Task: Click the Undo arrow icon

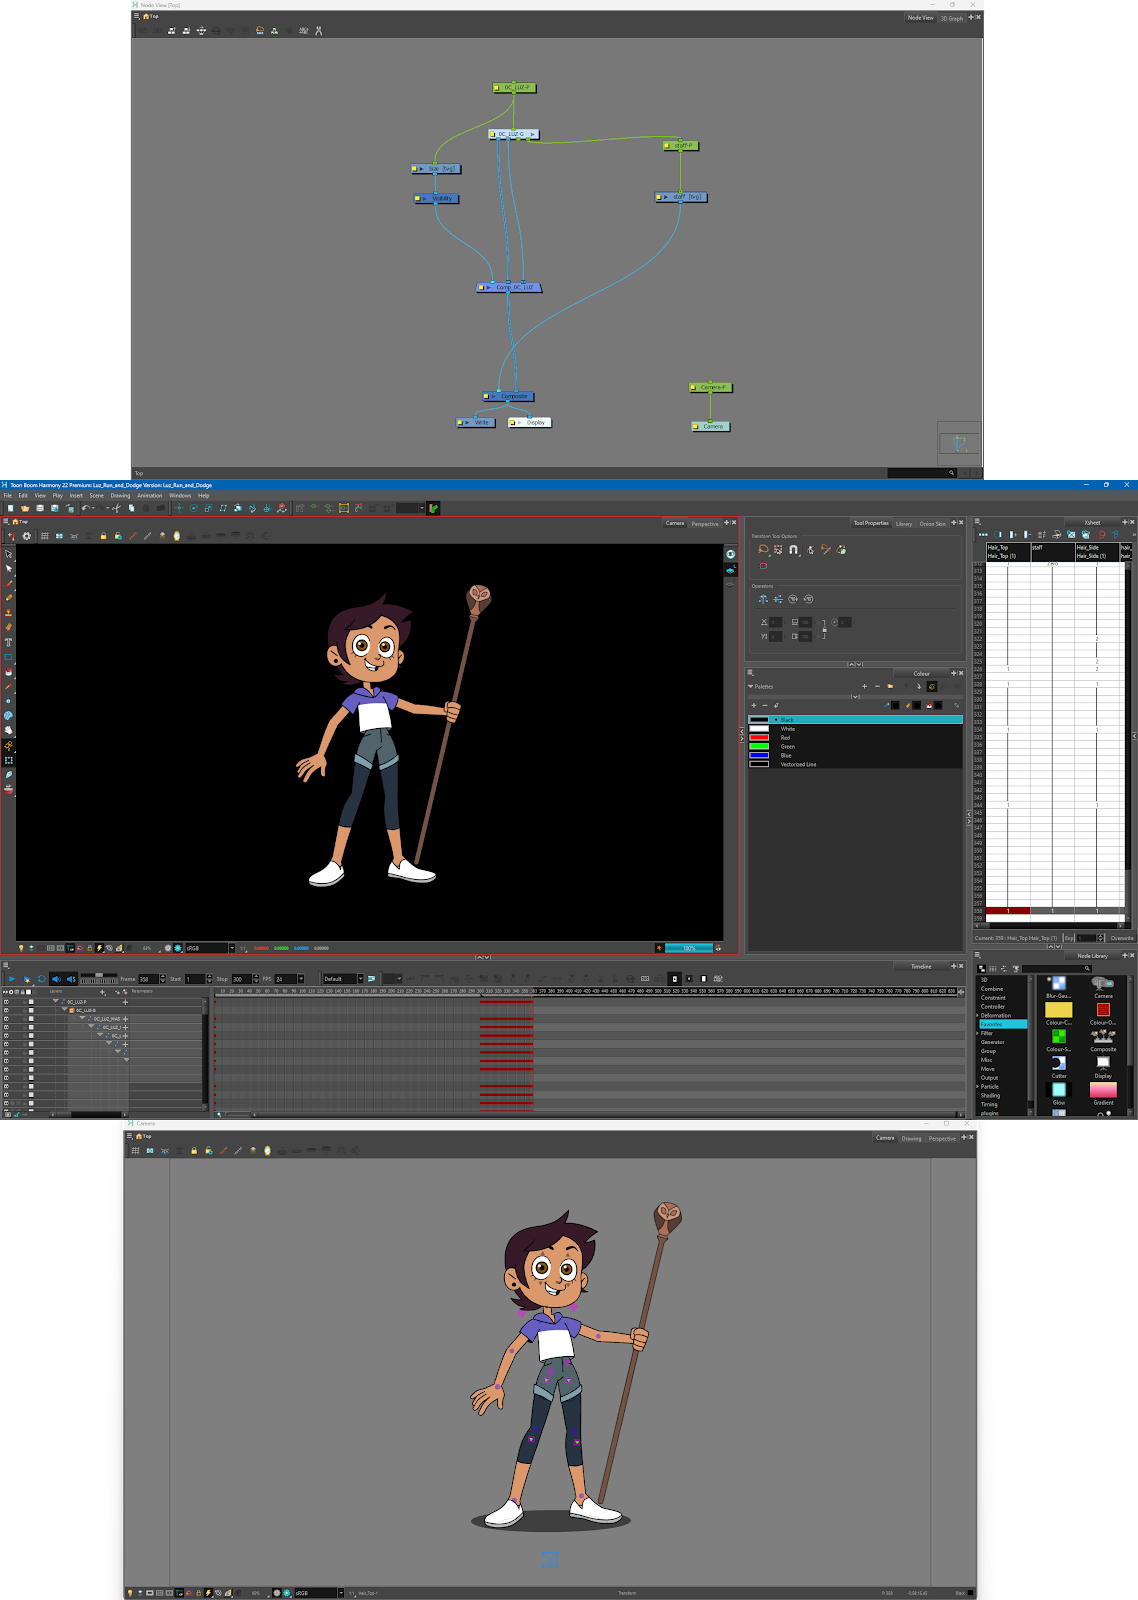Action: (x=86, y=508)
